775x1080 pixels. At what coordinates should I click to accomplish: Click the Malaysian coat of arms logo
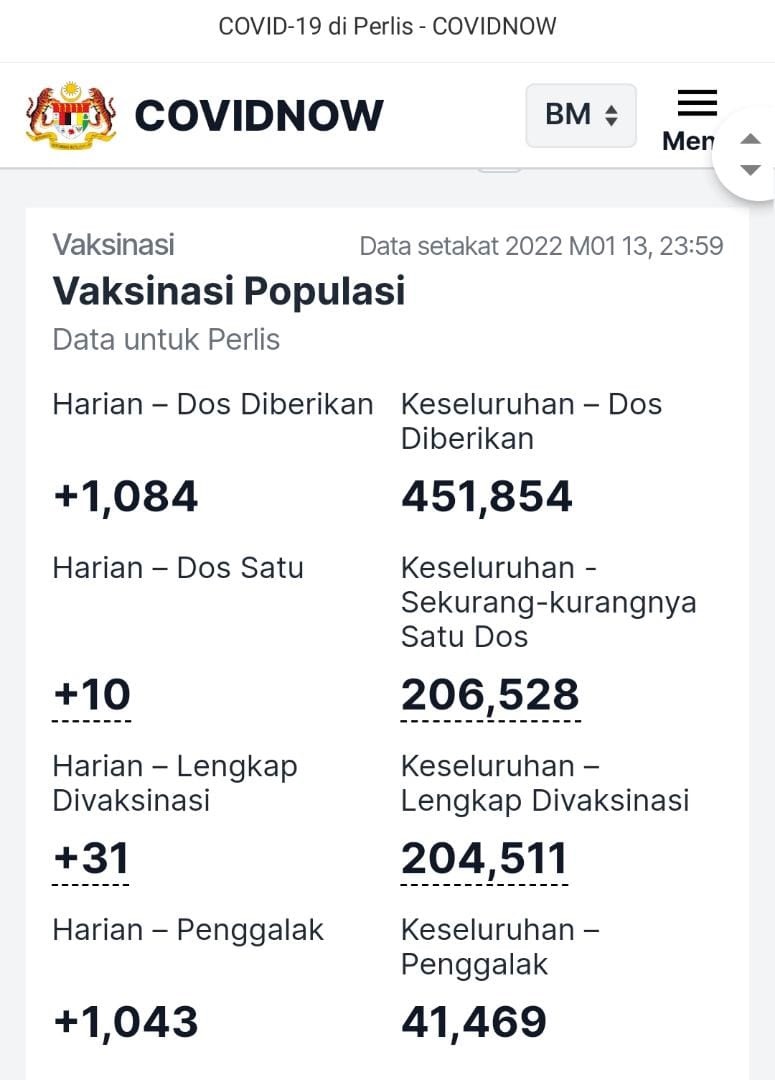click(x=71, y=115)
